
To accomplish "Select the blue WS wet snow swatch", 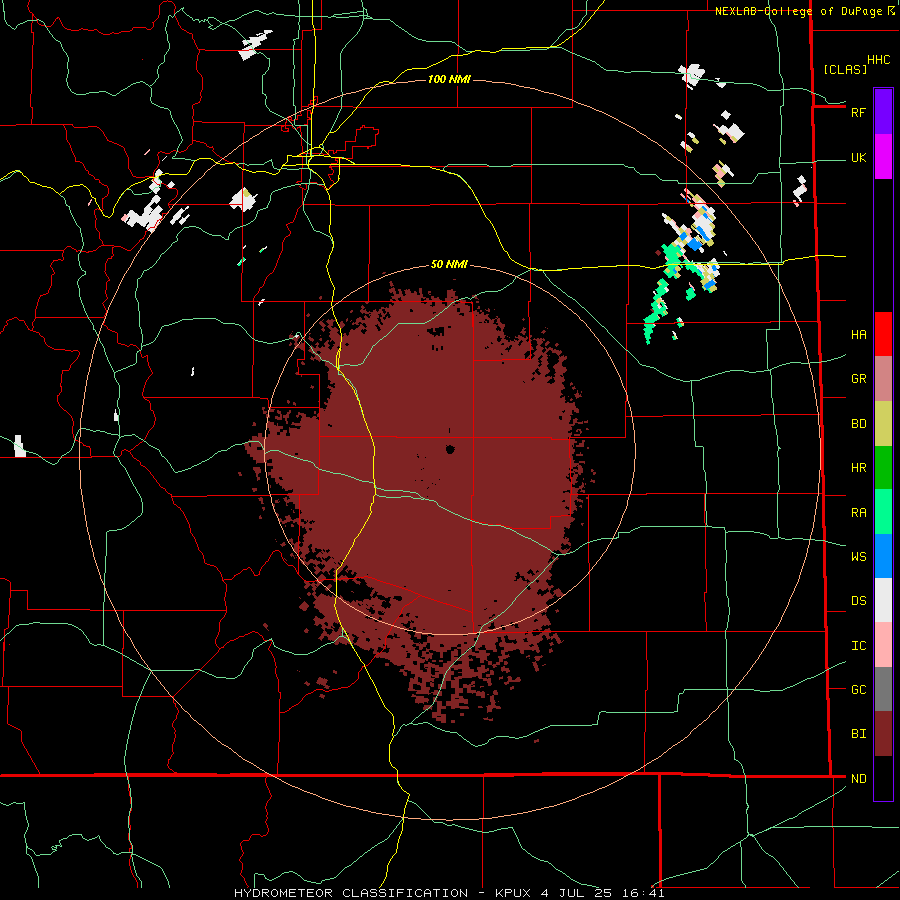I will click(883, 556).
